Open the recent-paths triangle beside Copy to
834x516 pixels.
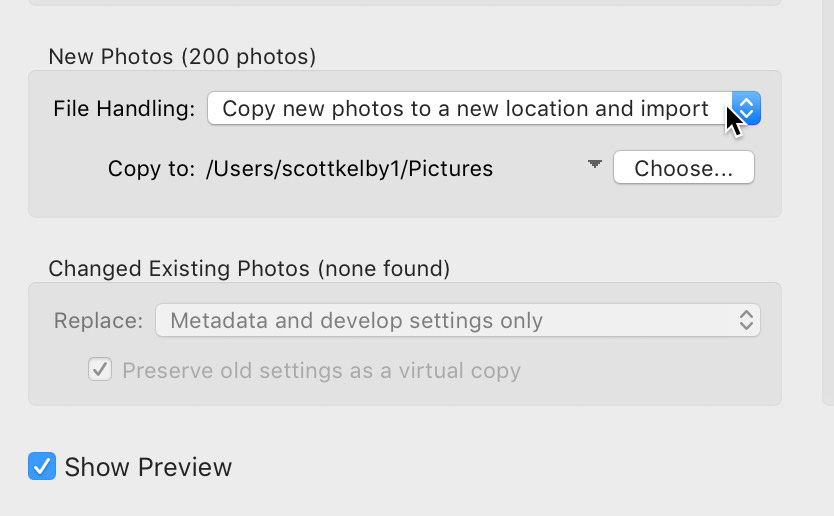point(594,164)
